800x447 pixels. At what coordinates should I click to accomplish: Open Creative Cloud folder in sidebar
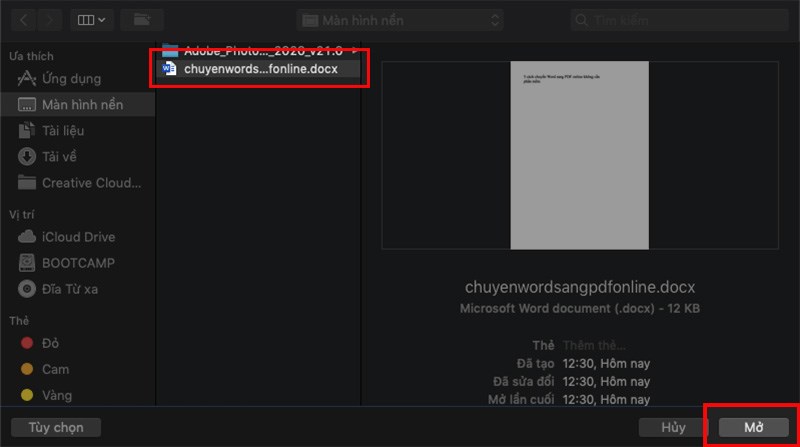(x=78, y=183)
